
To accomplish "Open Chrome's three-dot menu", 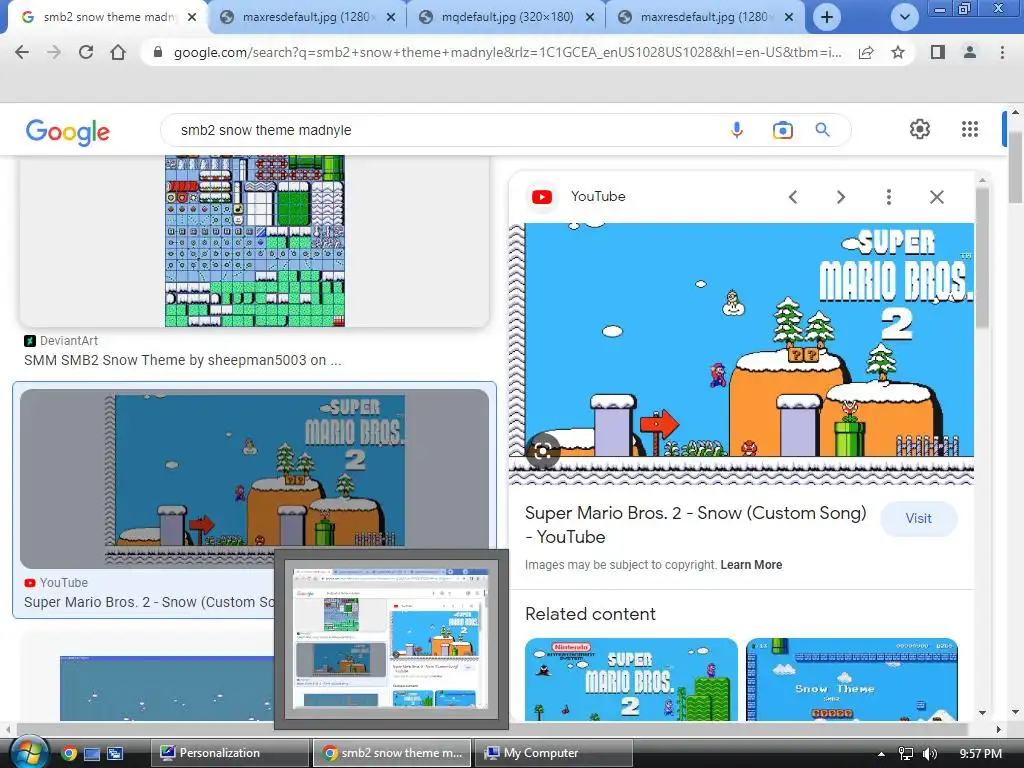I will 1002,52.
